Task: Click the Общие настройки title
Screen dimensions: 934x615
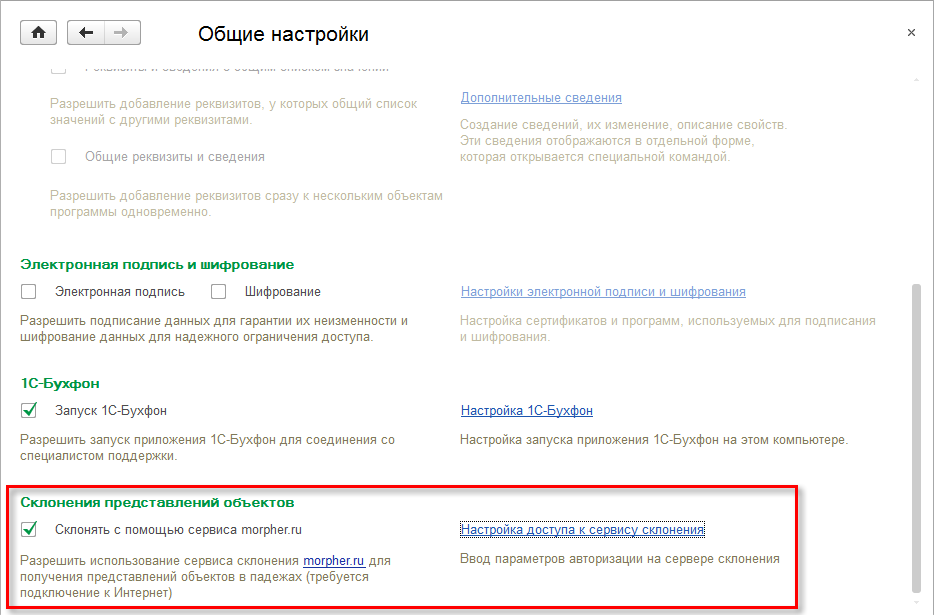Action: 284,34
